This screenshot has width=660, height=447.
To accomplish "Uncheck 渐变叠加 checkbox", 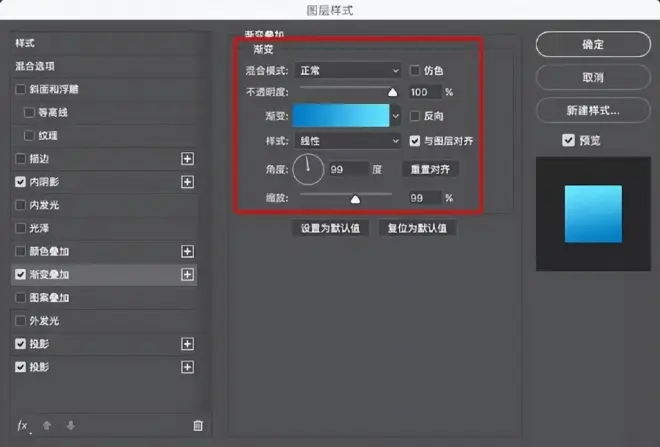I will [x=20, y=274].
